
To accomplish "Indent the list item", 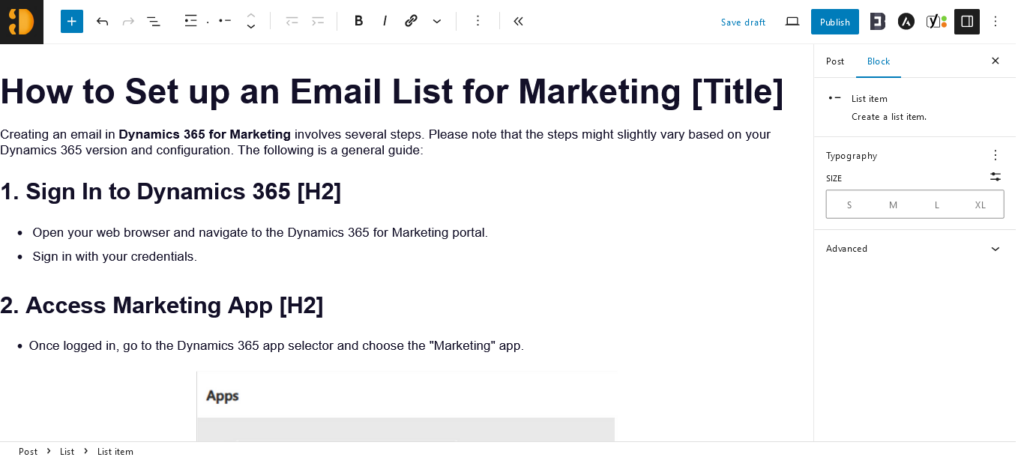I will click(318, 22).
